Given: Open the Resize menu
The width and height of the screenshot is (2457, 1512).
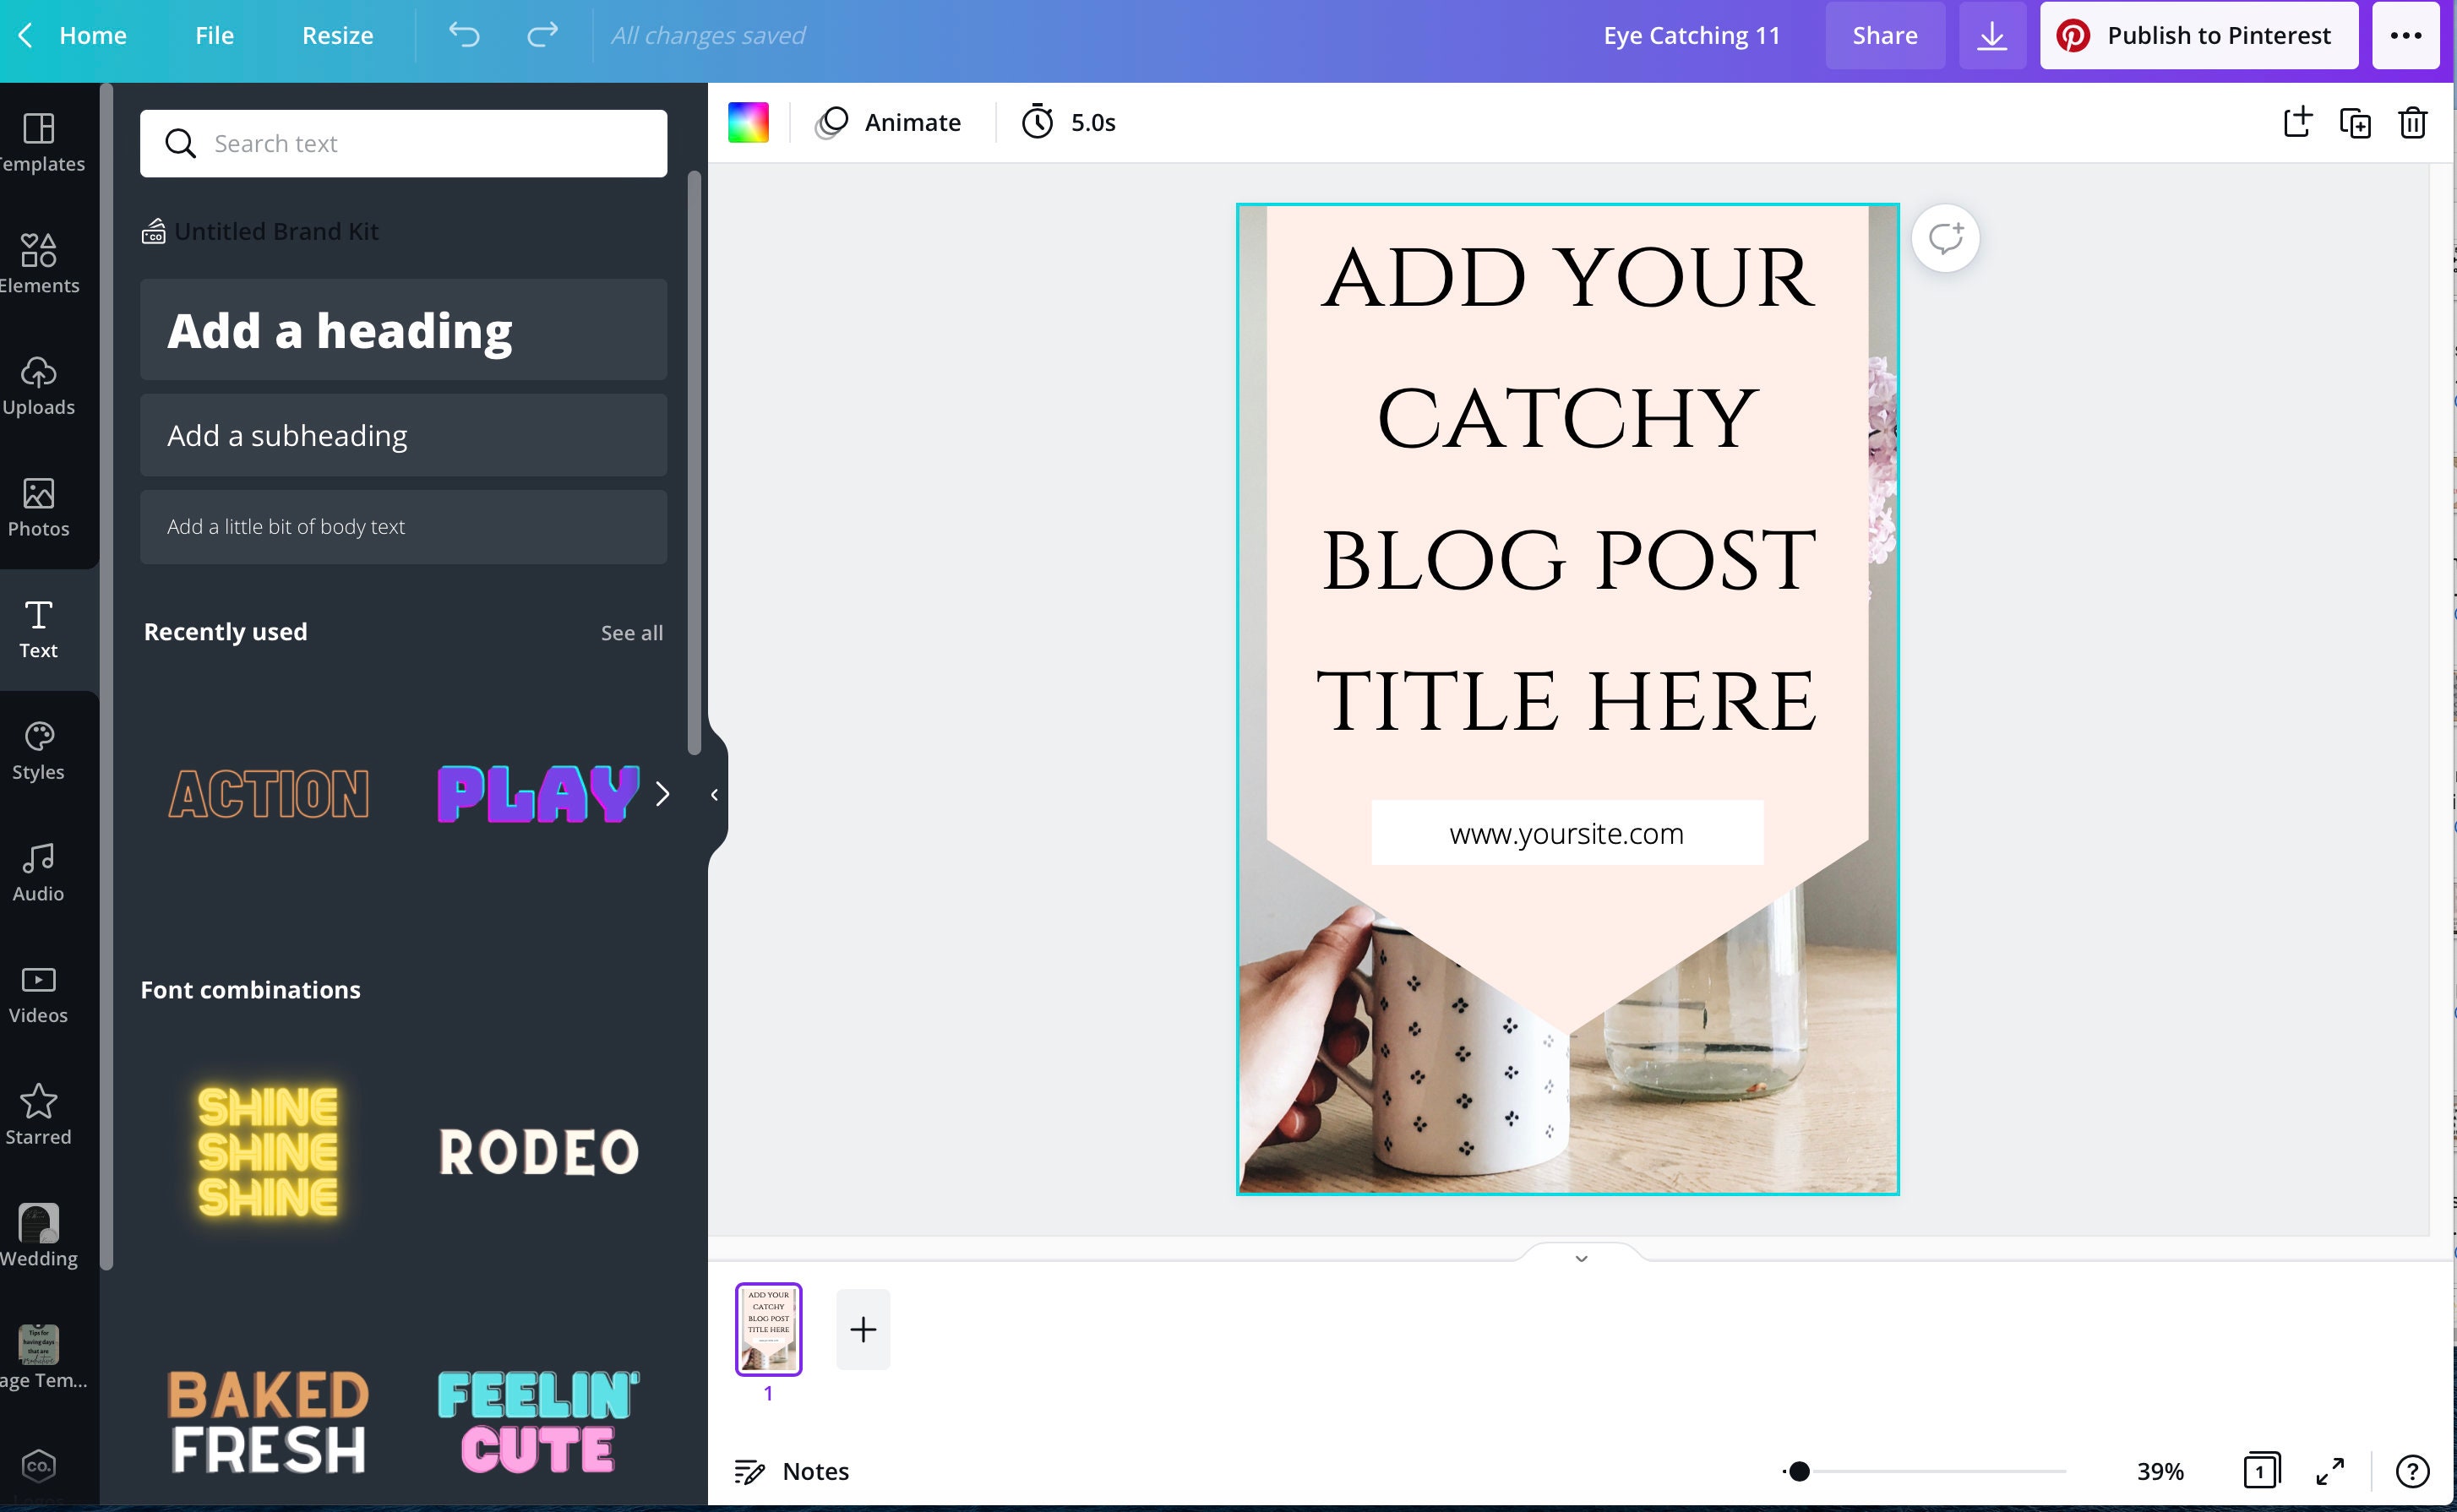Looking at the screenshot, I should (337, 35).
